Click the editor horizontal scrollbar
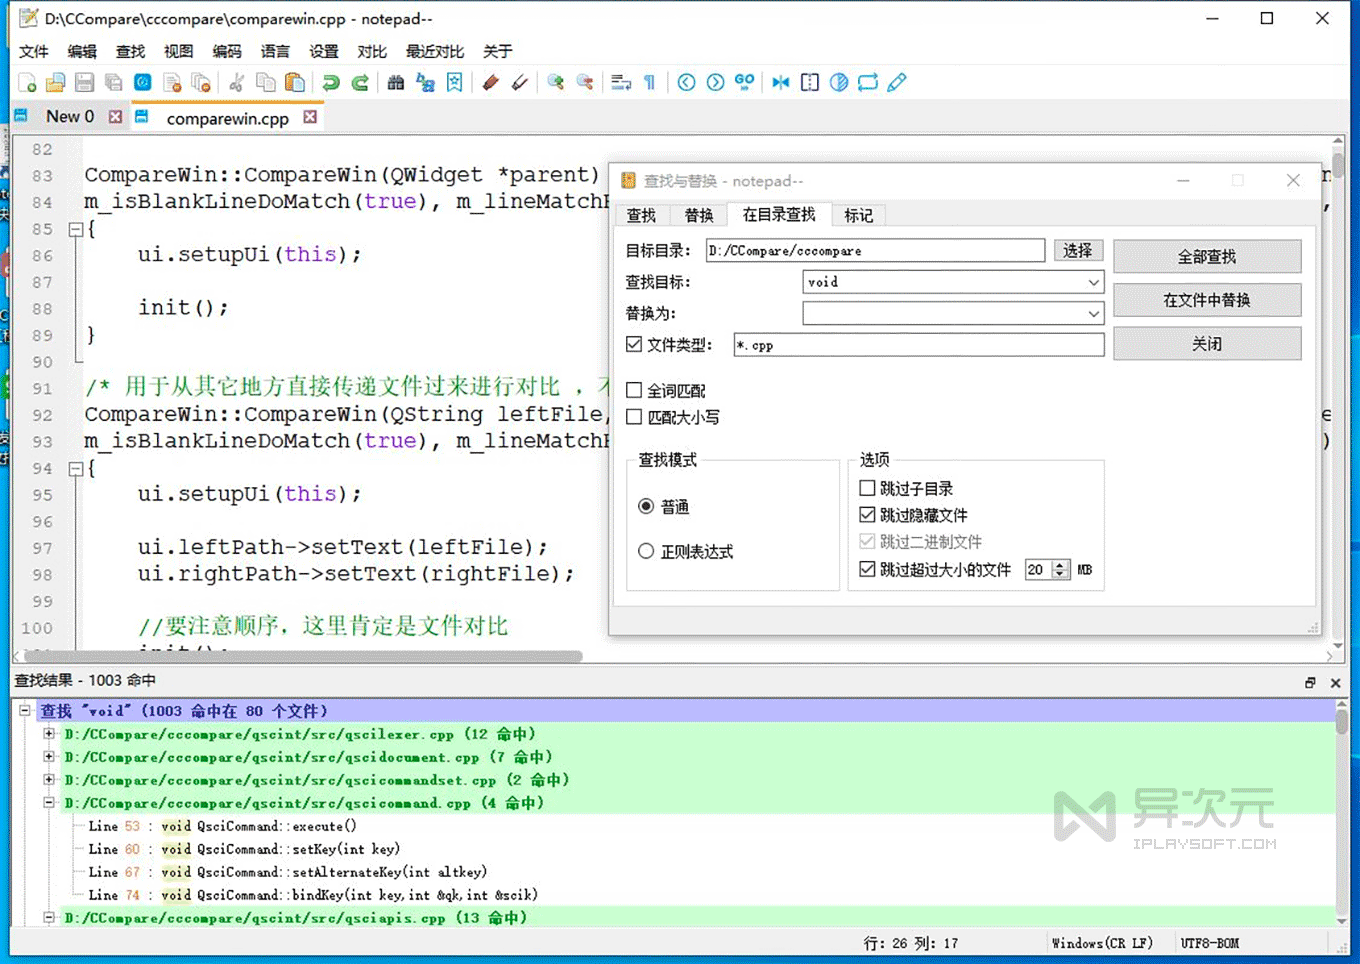Image resolution: width=1360 pixels, height=964 pixels. click(304, 657)
